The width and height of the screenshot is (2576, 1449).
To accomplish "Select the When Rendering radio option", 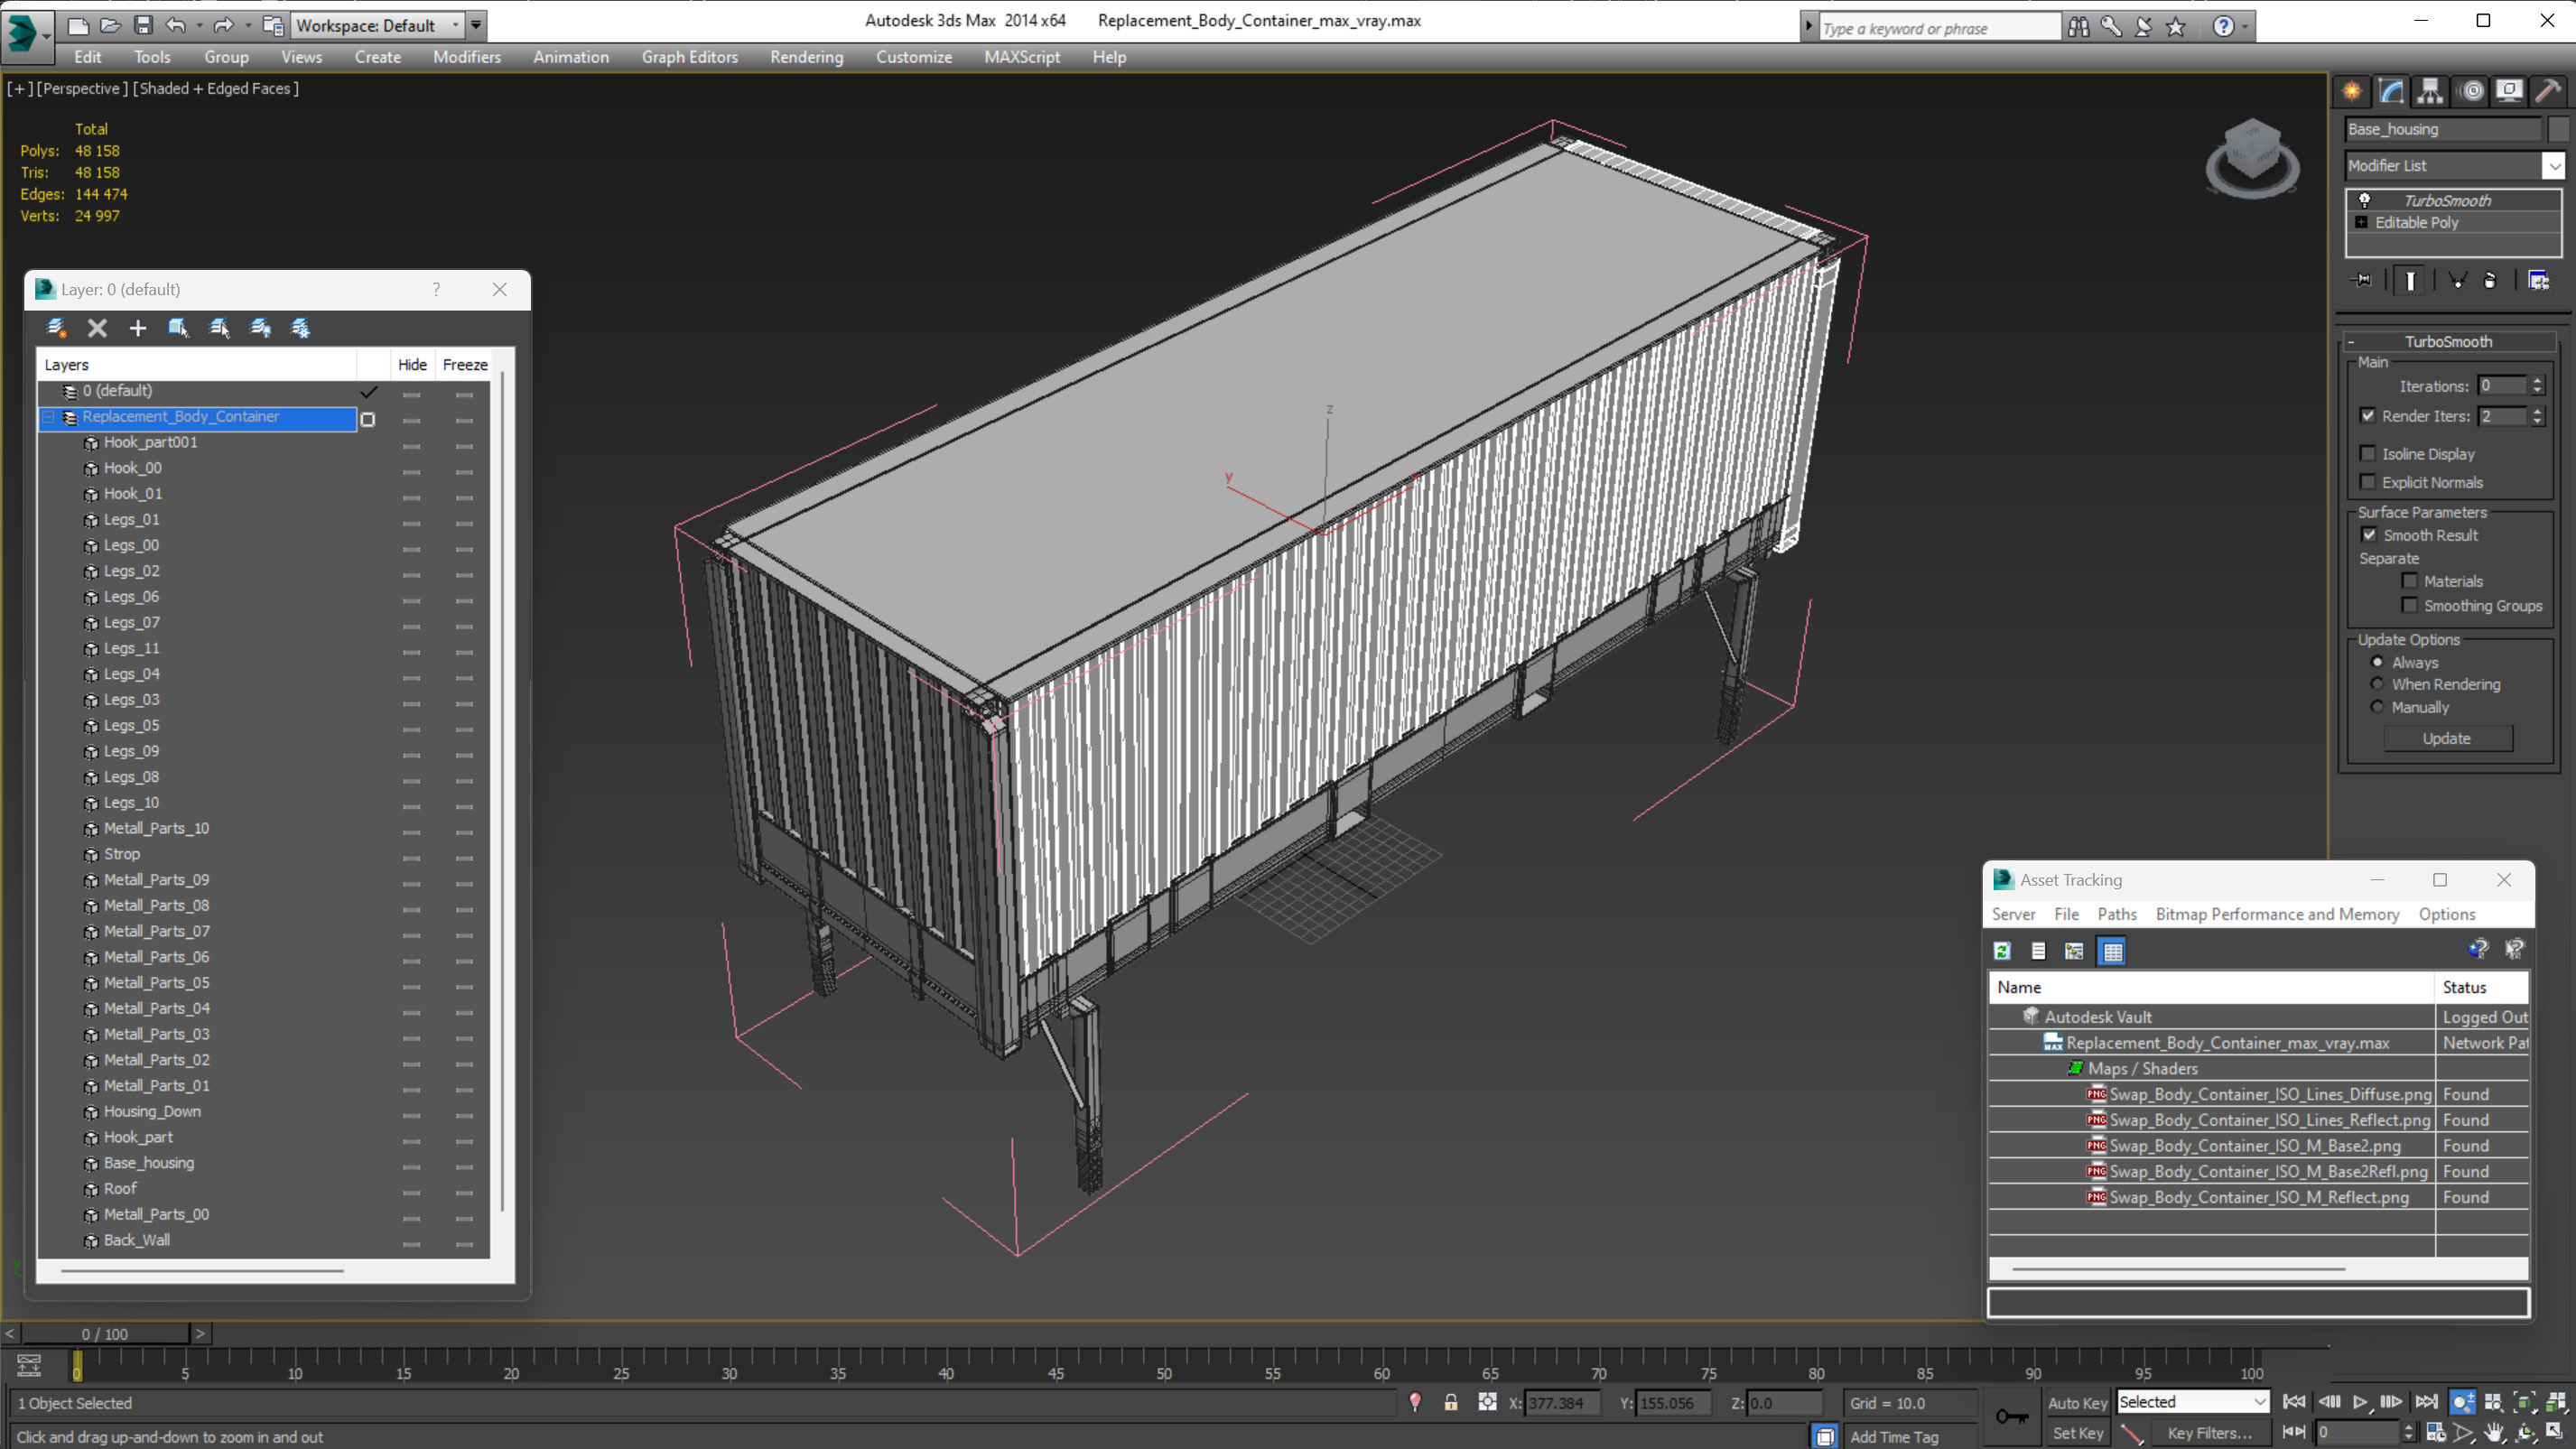I will [x=2377, y=684].
